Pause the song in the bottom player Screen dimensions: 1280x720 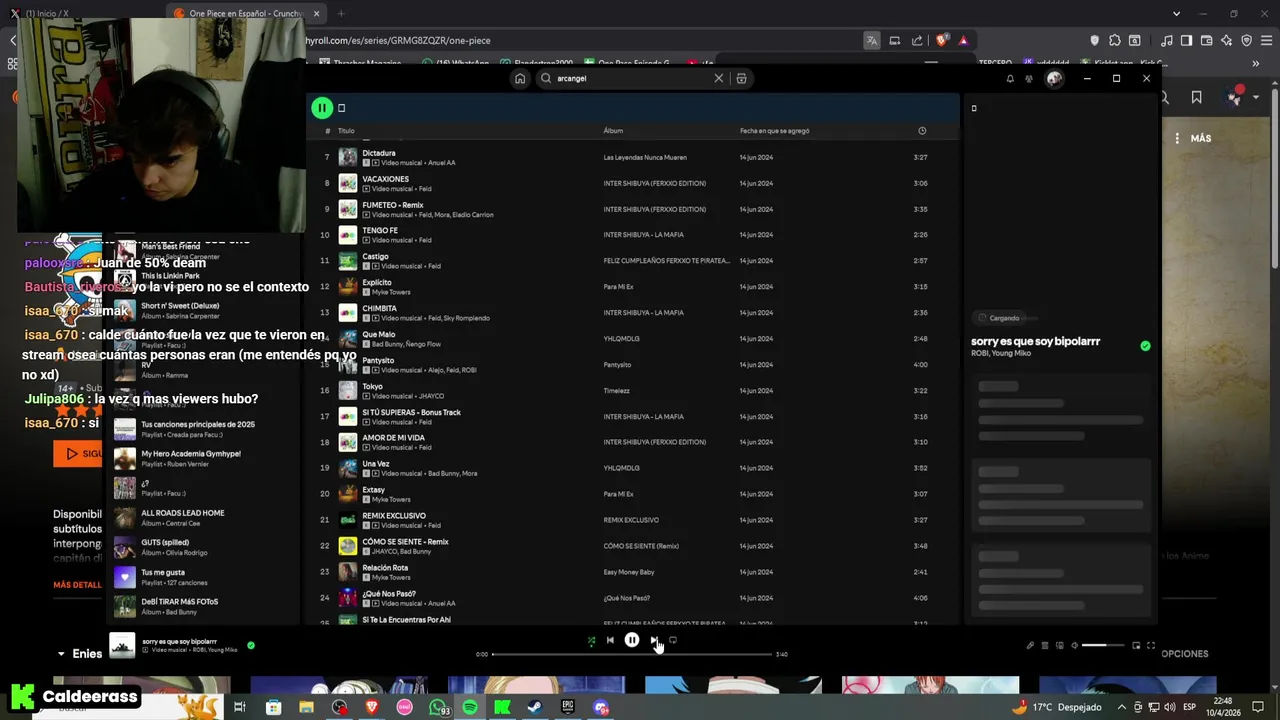[x=632, y=640]
